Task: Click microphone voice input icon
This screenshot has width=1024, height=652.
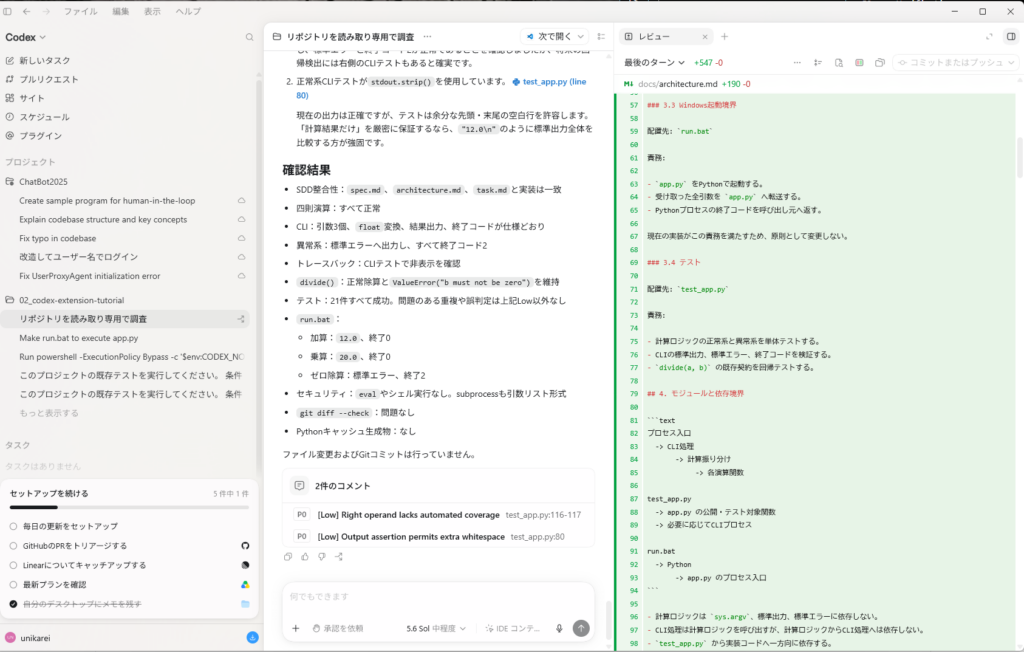Action: click(x=559, y=628)
